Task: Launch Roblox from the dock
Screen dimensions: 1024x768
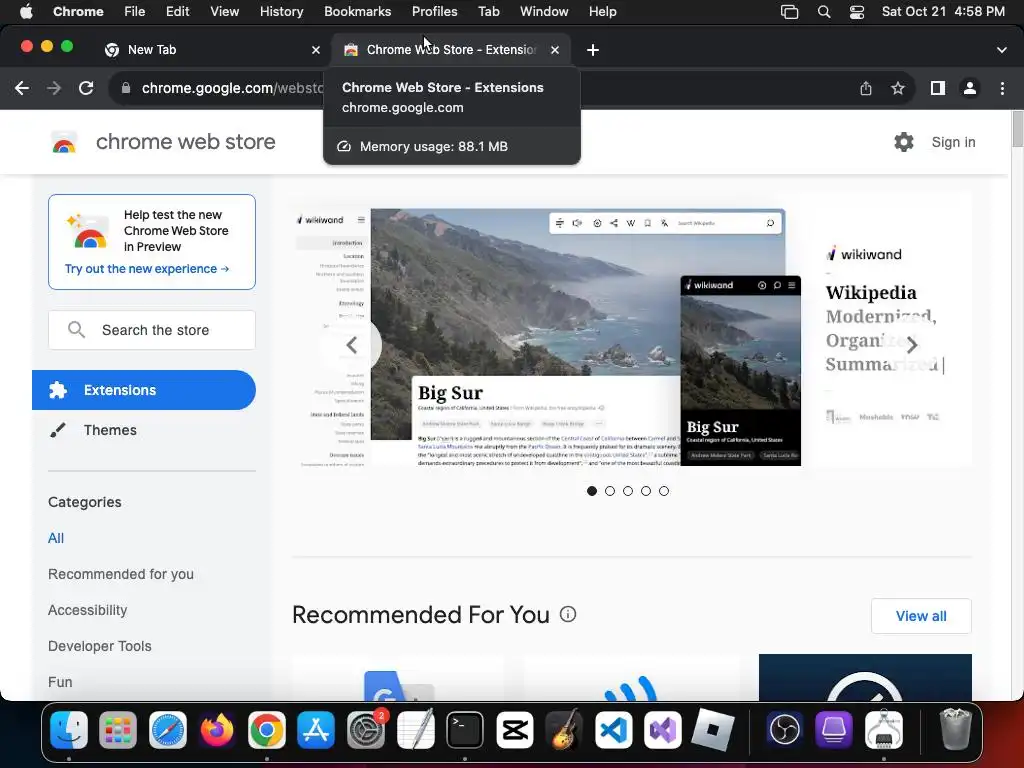Action: pos(712,729)
